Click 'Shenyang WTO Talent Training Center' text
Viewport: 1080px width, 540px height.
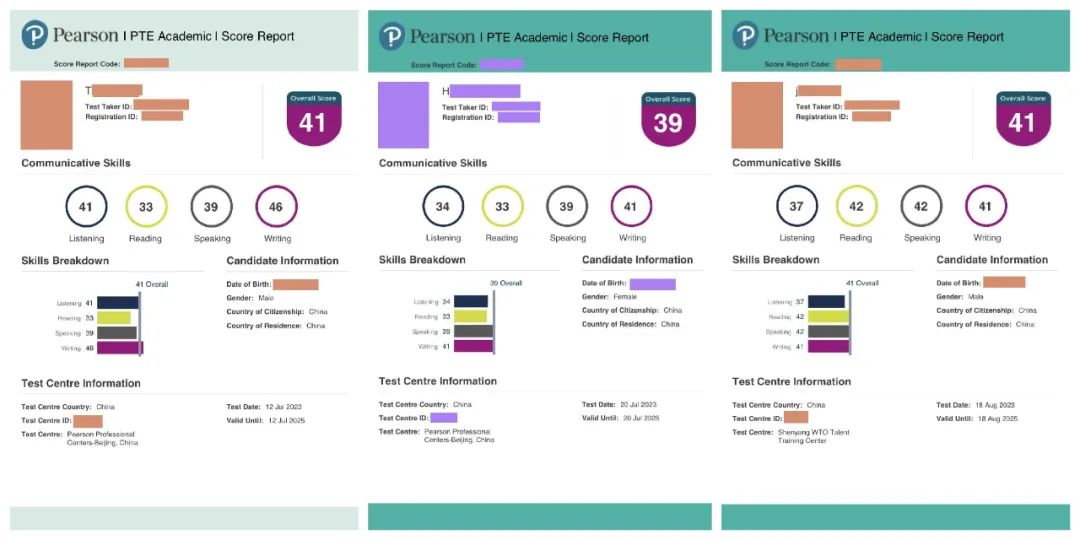813,436
